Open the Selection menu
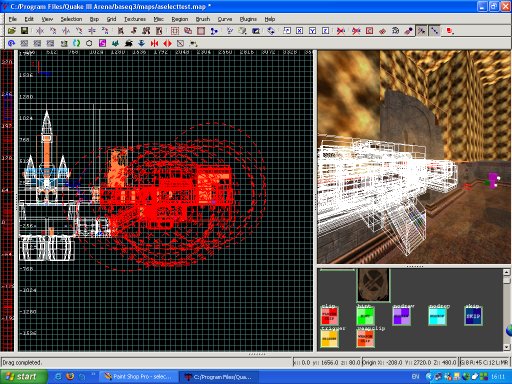The height and width of the screenshot is (384, 512). (71, 19)
